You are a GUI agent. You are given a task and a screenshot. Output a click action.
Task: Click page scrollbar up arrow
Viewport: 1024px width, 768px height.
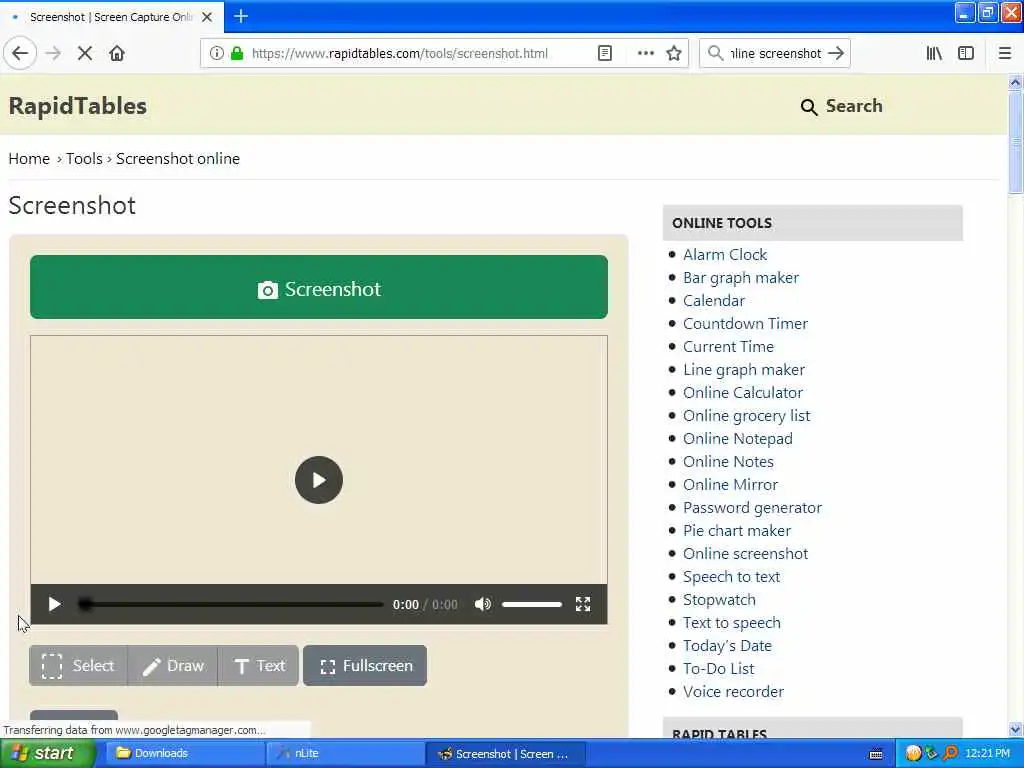1015,83
